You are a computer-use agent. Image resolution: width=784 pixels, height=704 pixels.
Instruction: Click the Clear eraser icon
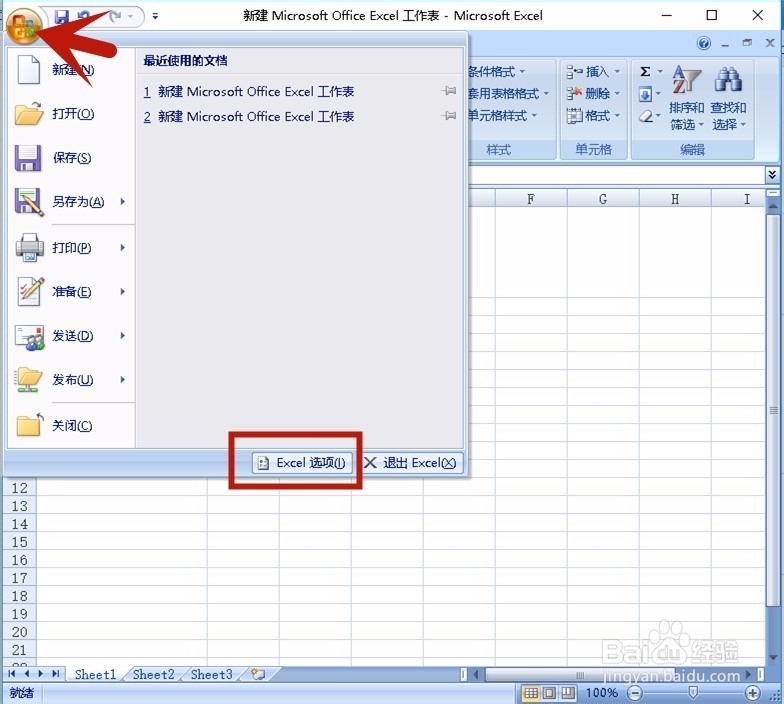(646, 116)
